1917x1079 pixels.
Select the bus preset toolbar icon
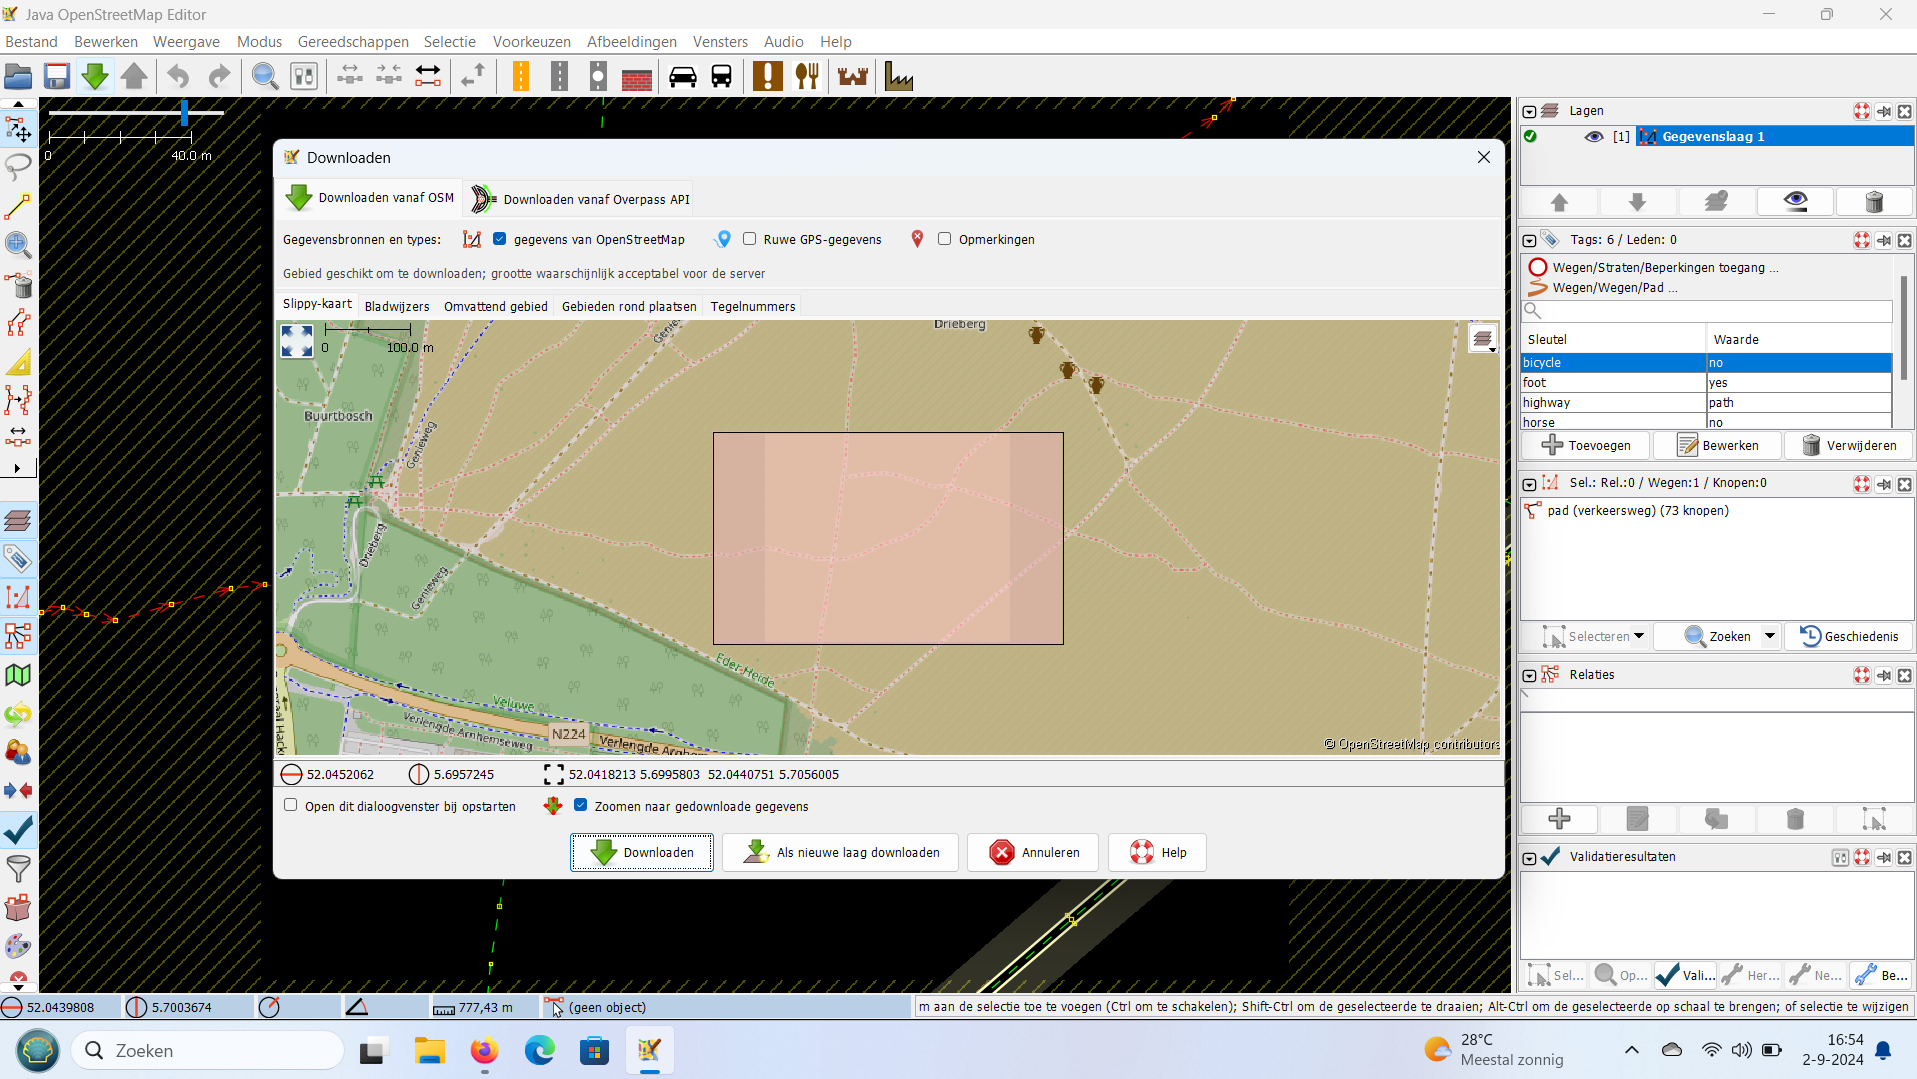[x=721, y=77]
